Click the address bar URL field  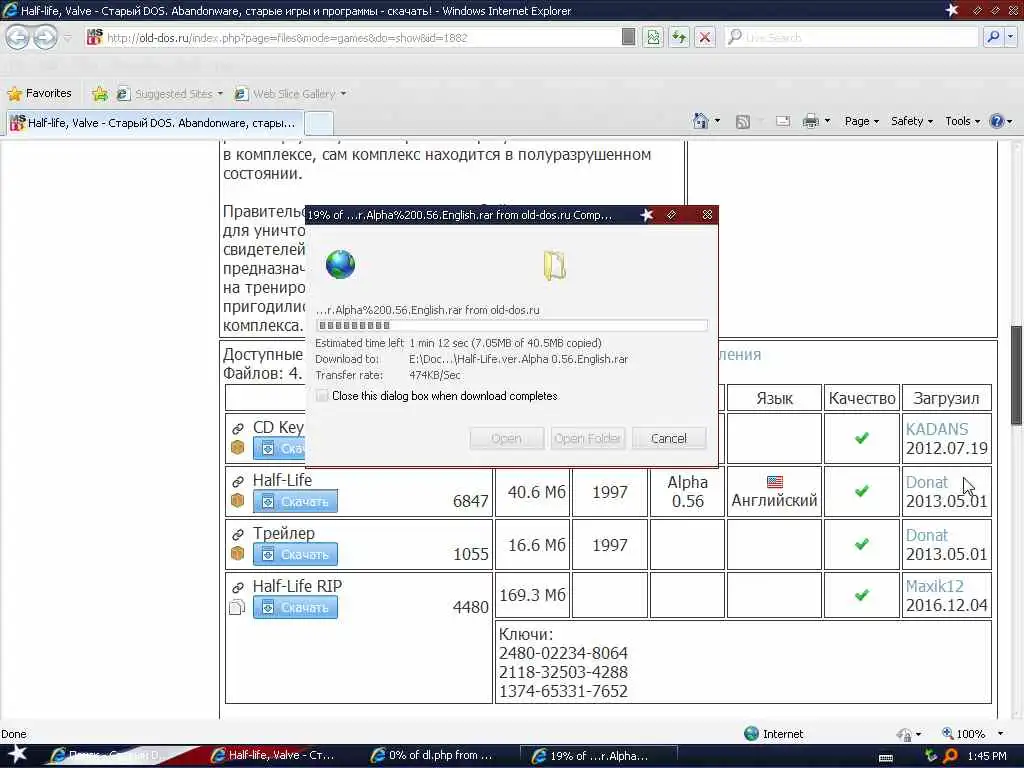[x=353, y=37]
